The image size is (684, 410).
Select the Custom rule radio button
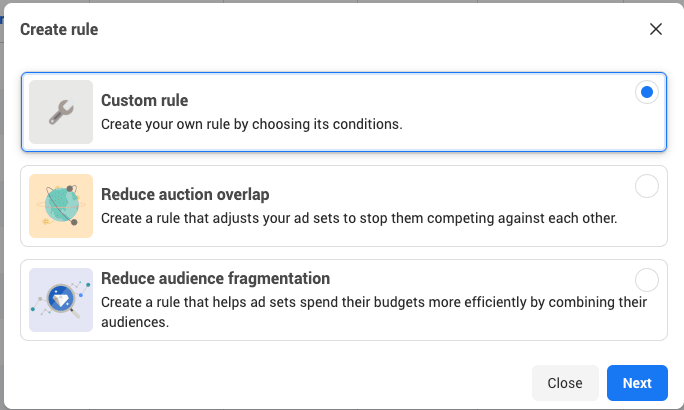[x=646, y=92]
